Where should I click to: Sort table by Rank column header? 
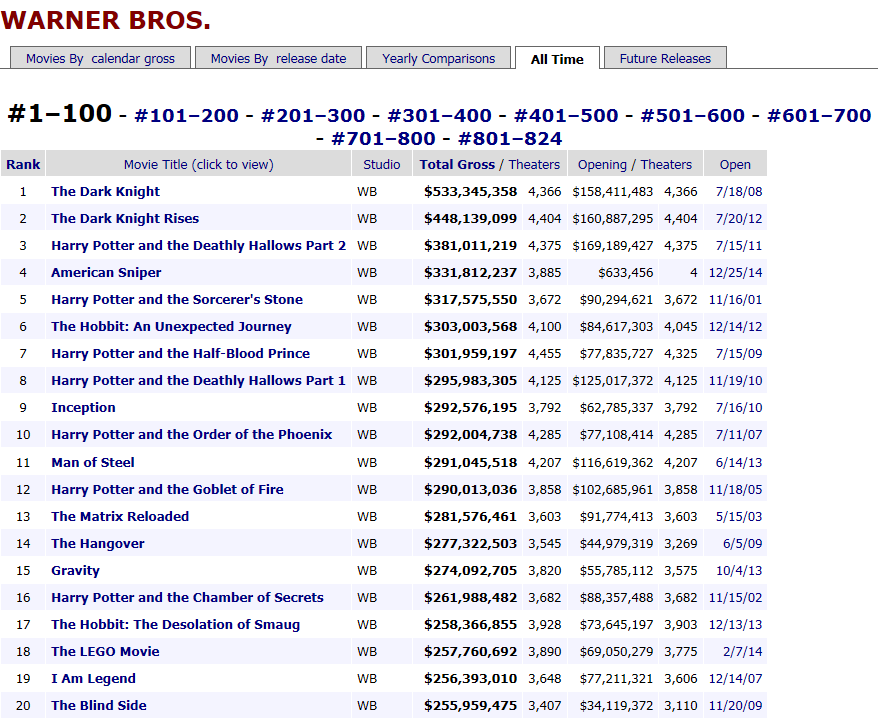(x=23, y=164)
